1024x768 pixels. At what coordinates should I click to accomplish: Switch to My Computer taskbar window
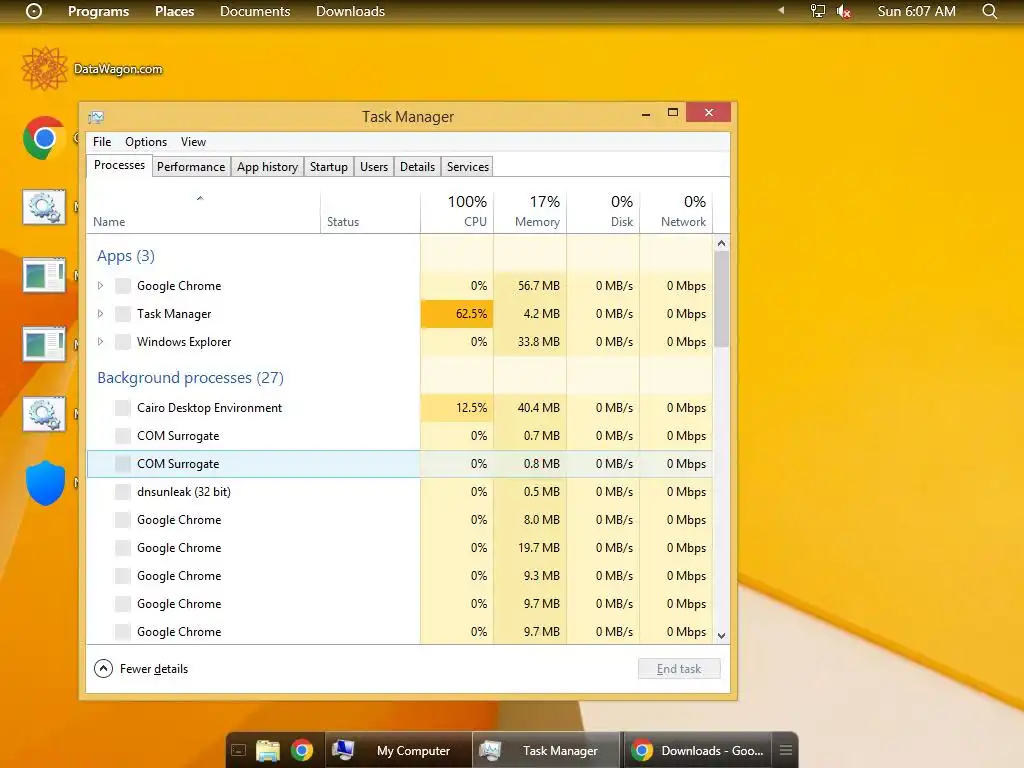pyautogui.click(x=398, y=750)
